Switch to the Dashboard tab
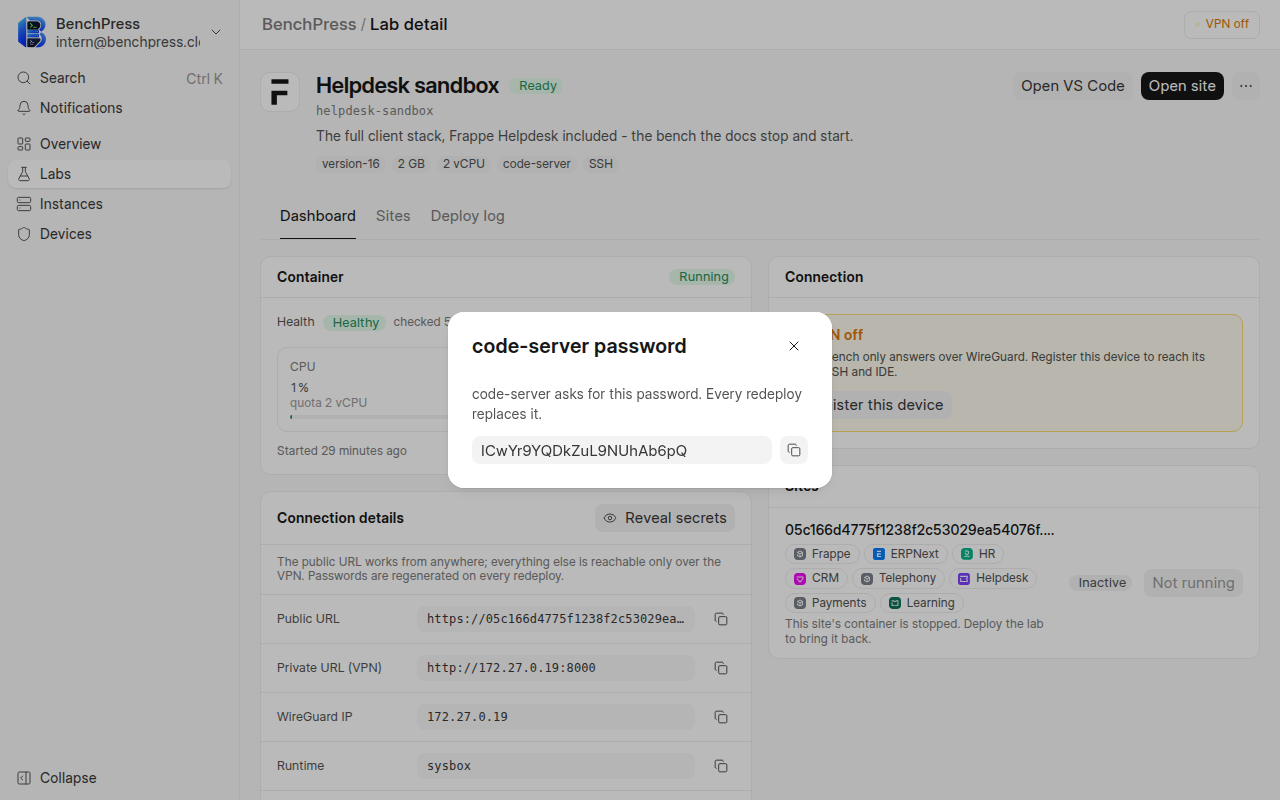 [x=318, y=216]
